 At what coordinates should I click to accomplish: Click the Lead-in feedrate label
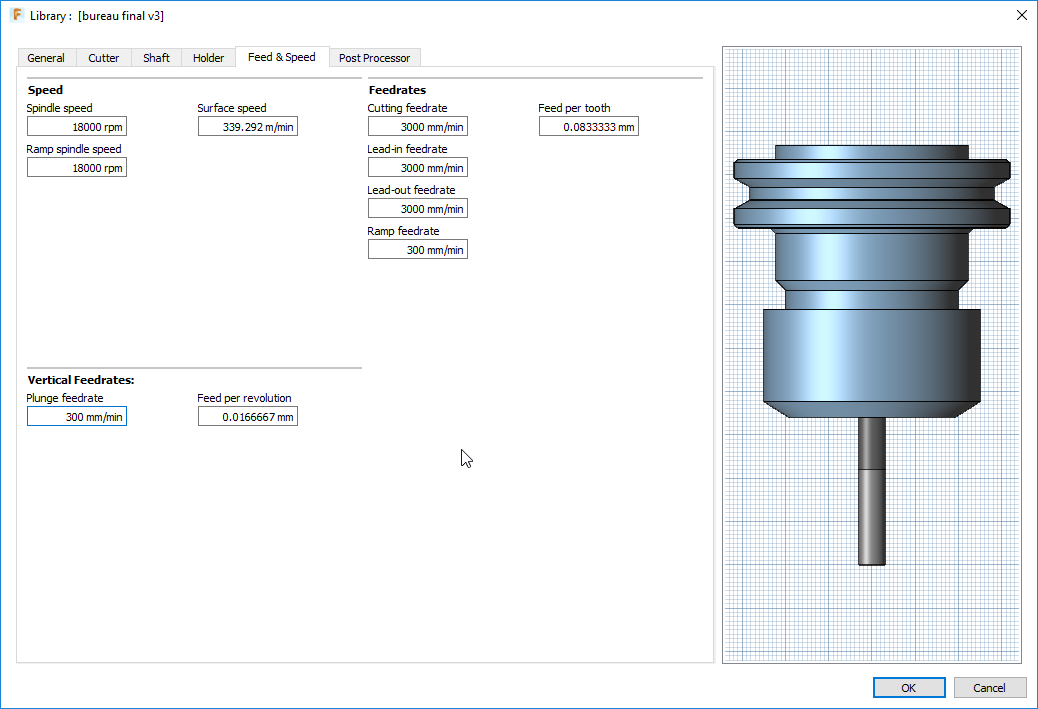(x=407, y=149)
